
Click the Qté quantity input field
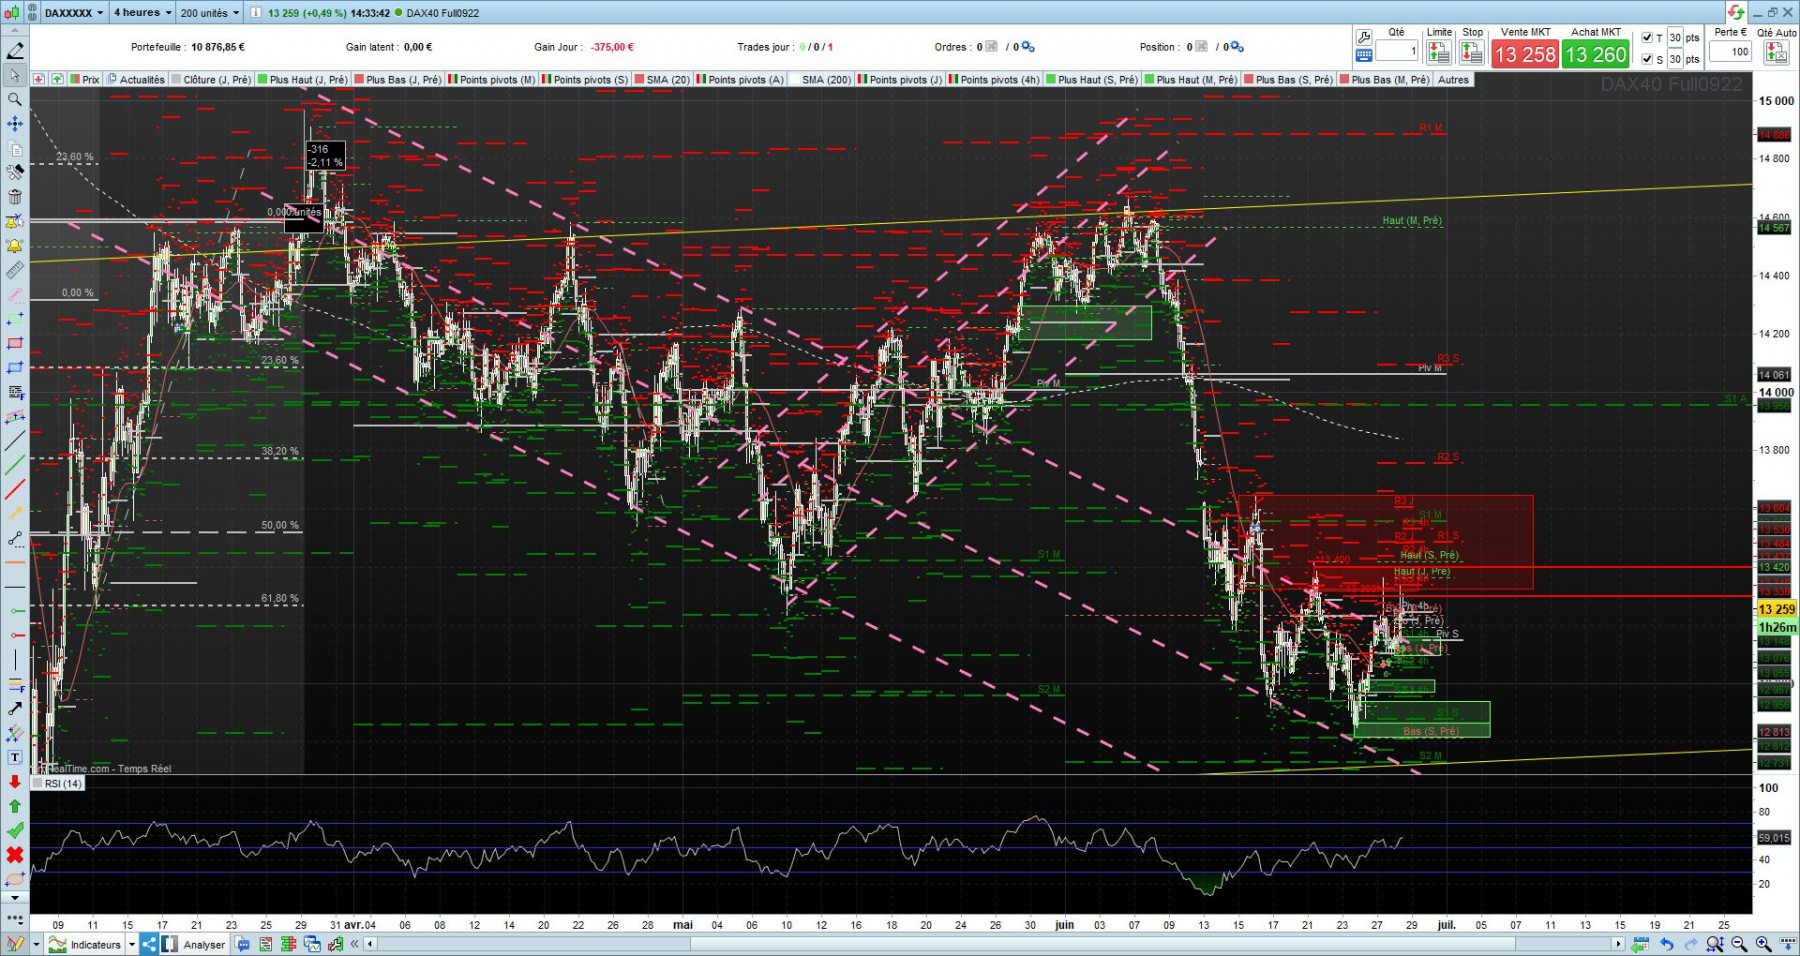click(x=1397, y=51)
